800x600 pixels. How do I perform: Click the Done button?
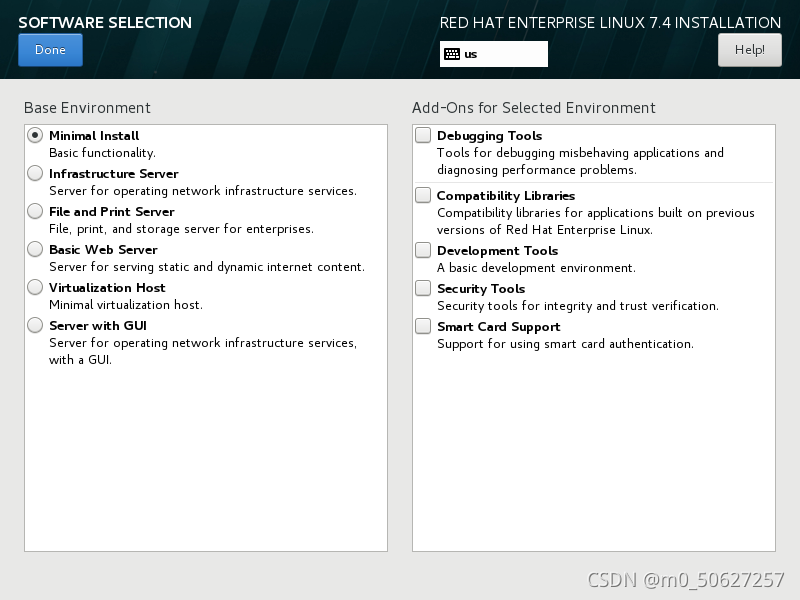point(51,50)
